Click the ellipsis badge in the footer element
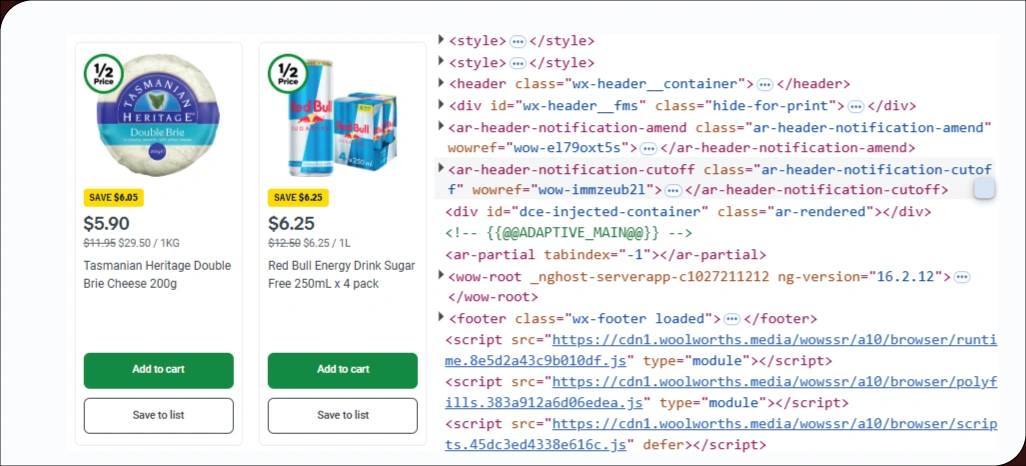 [732, 319]
